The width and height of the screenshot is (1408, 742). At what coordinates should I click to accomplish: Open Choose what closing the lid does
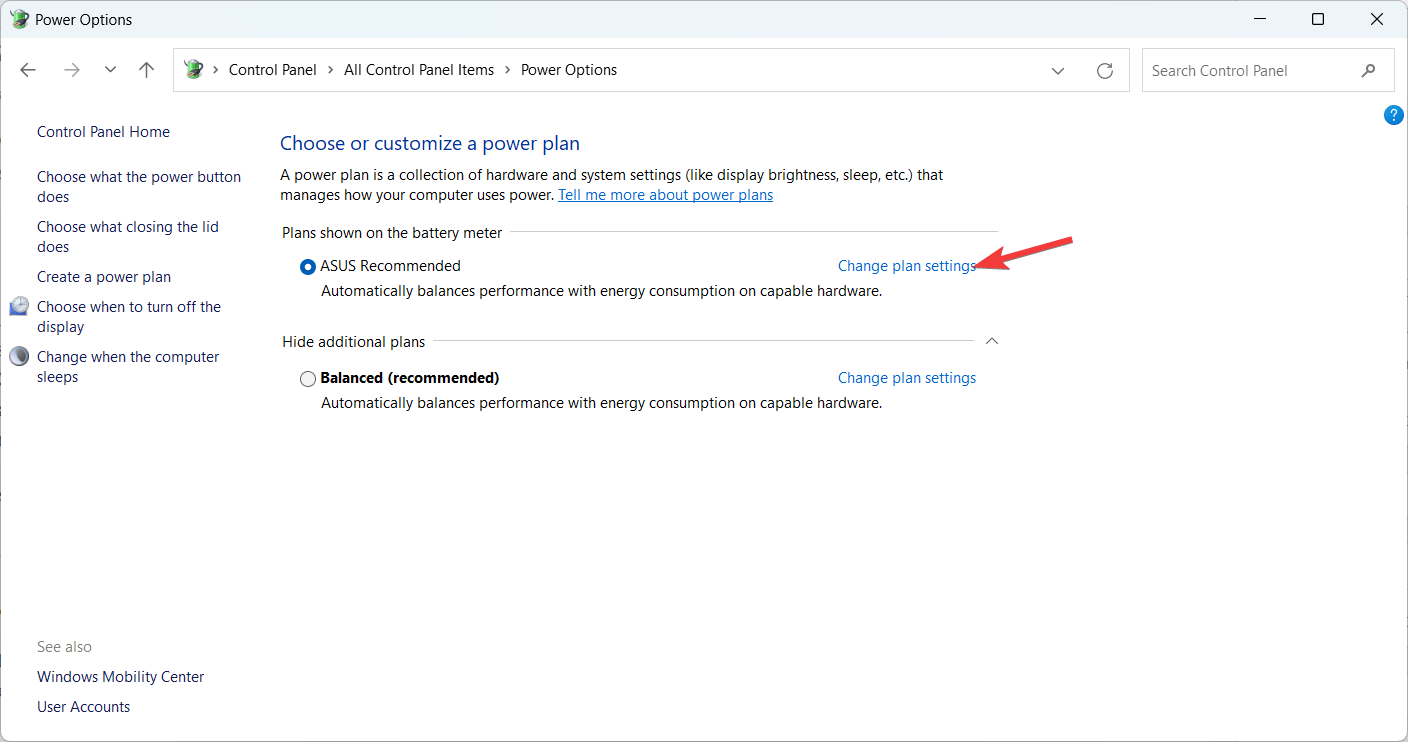point(128,237)
